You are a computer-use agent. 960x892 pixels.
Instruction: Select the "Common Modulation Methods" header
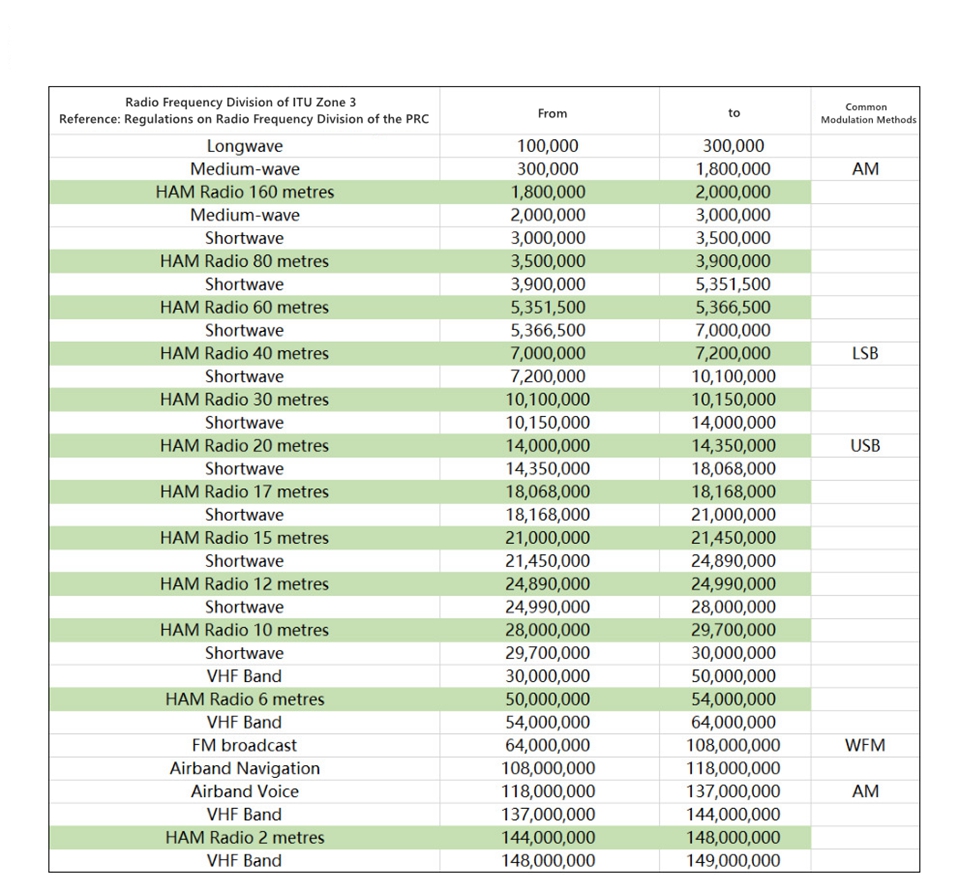pos(866,113)
